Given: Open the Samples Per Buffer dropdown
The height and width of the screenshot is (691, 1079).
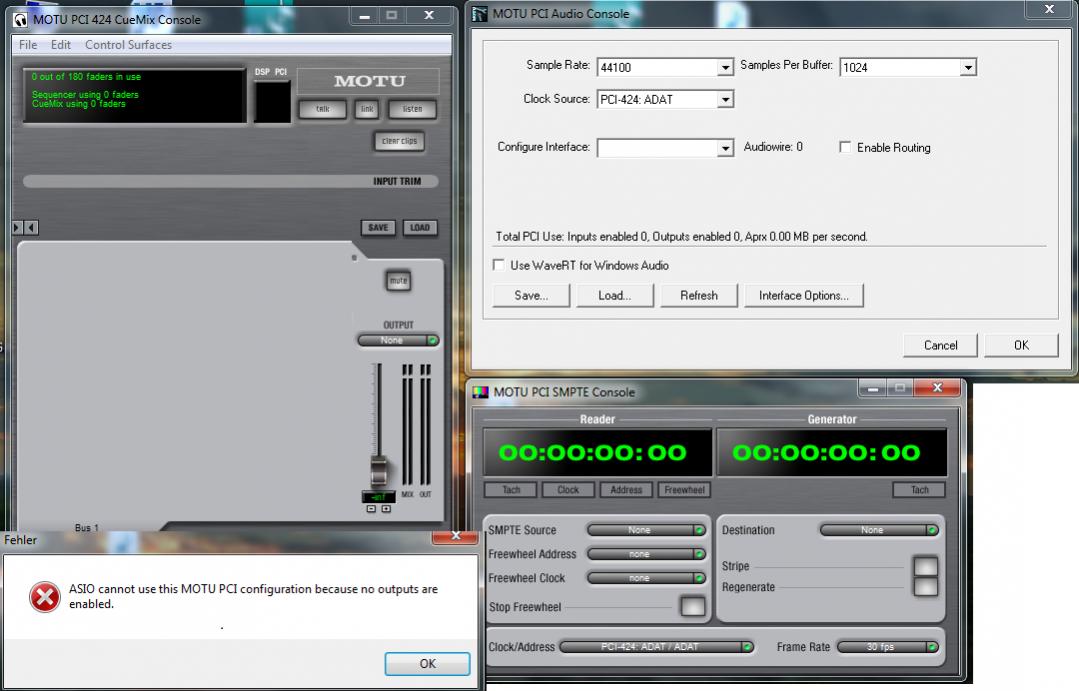Looking at the screenshot, I should [968, 67].
